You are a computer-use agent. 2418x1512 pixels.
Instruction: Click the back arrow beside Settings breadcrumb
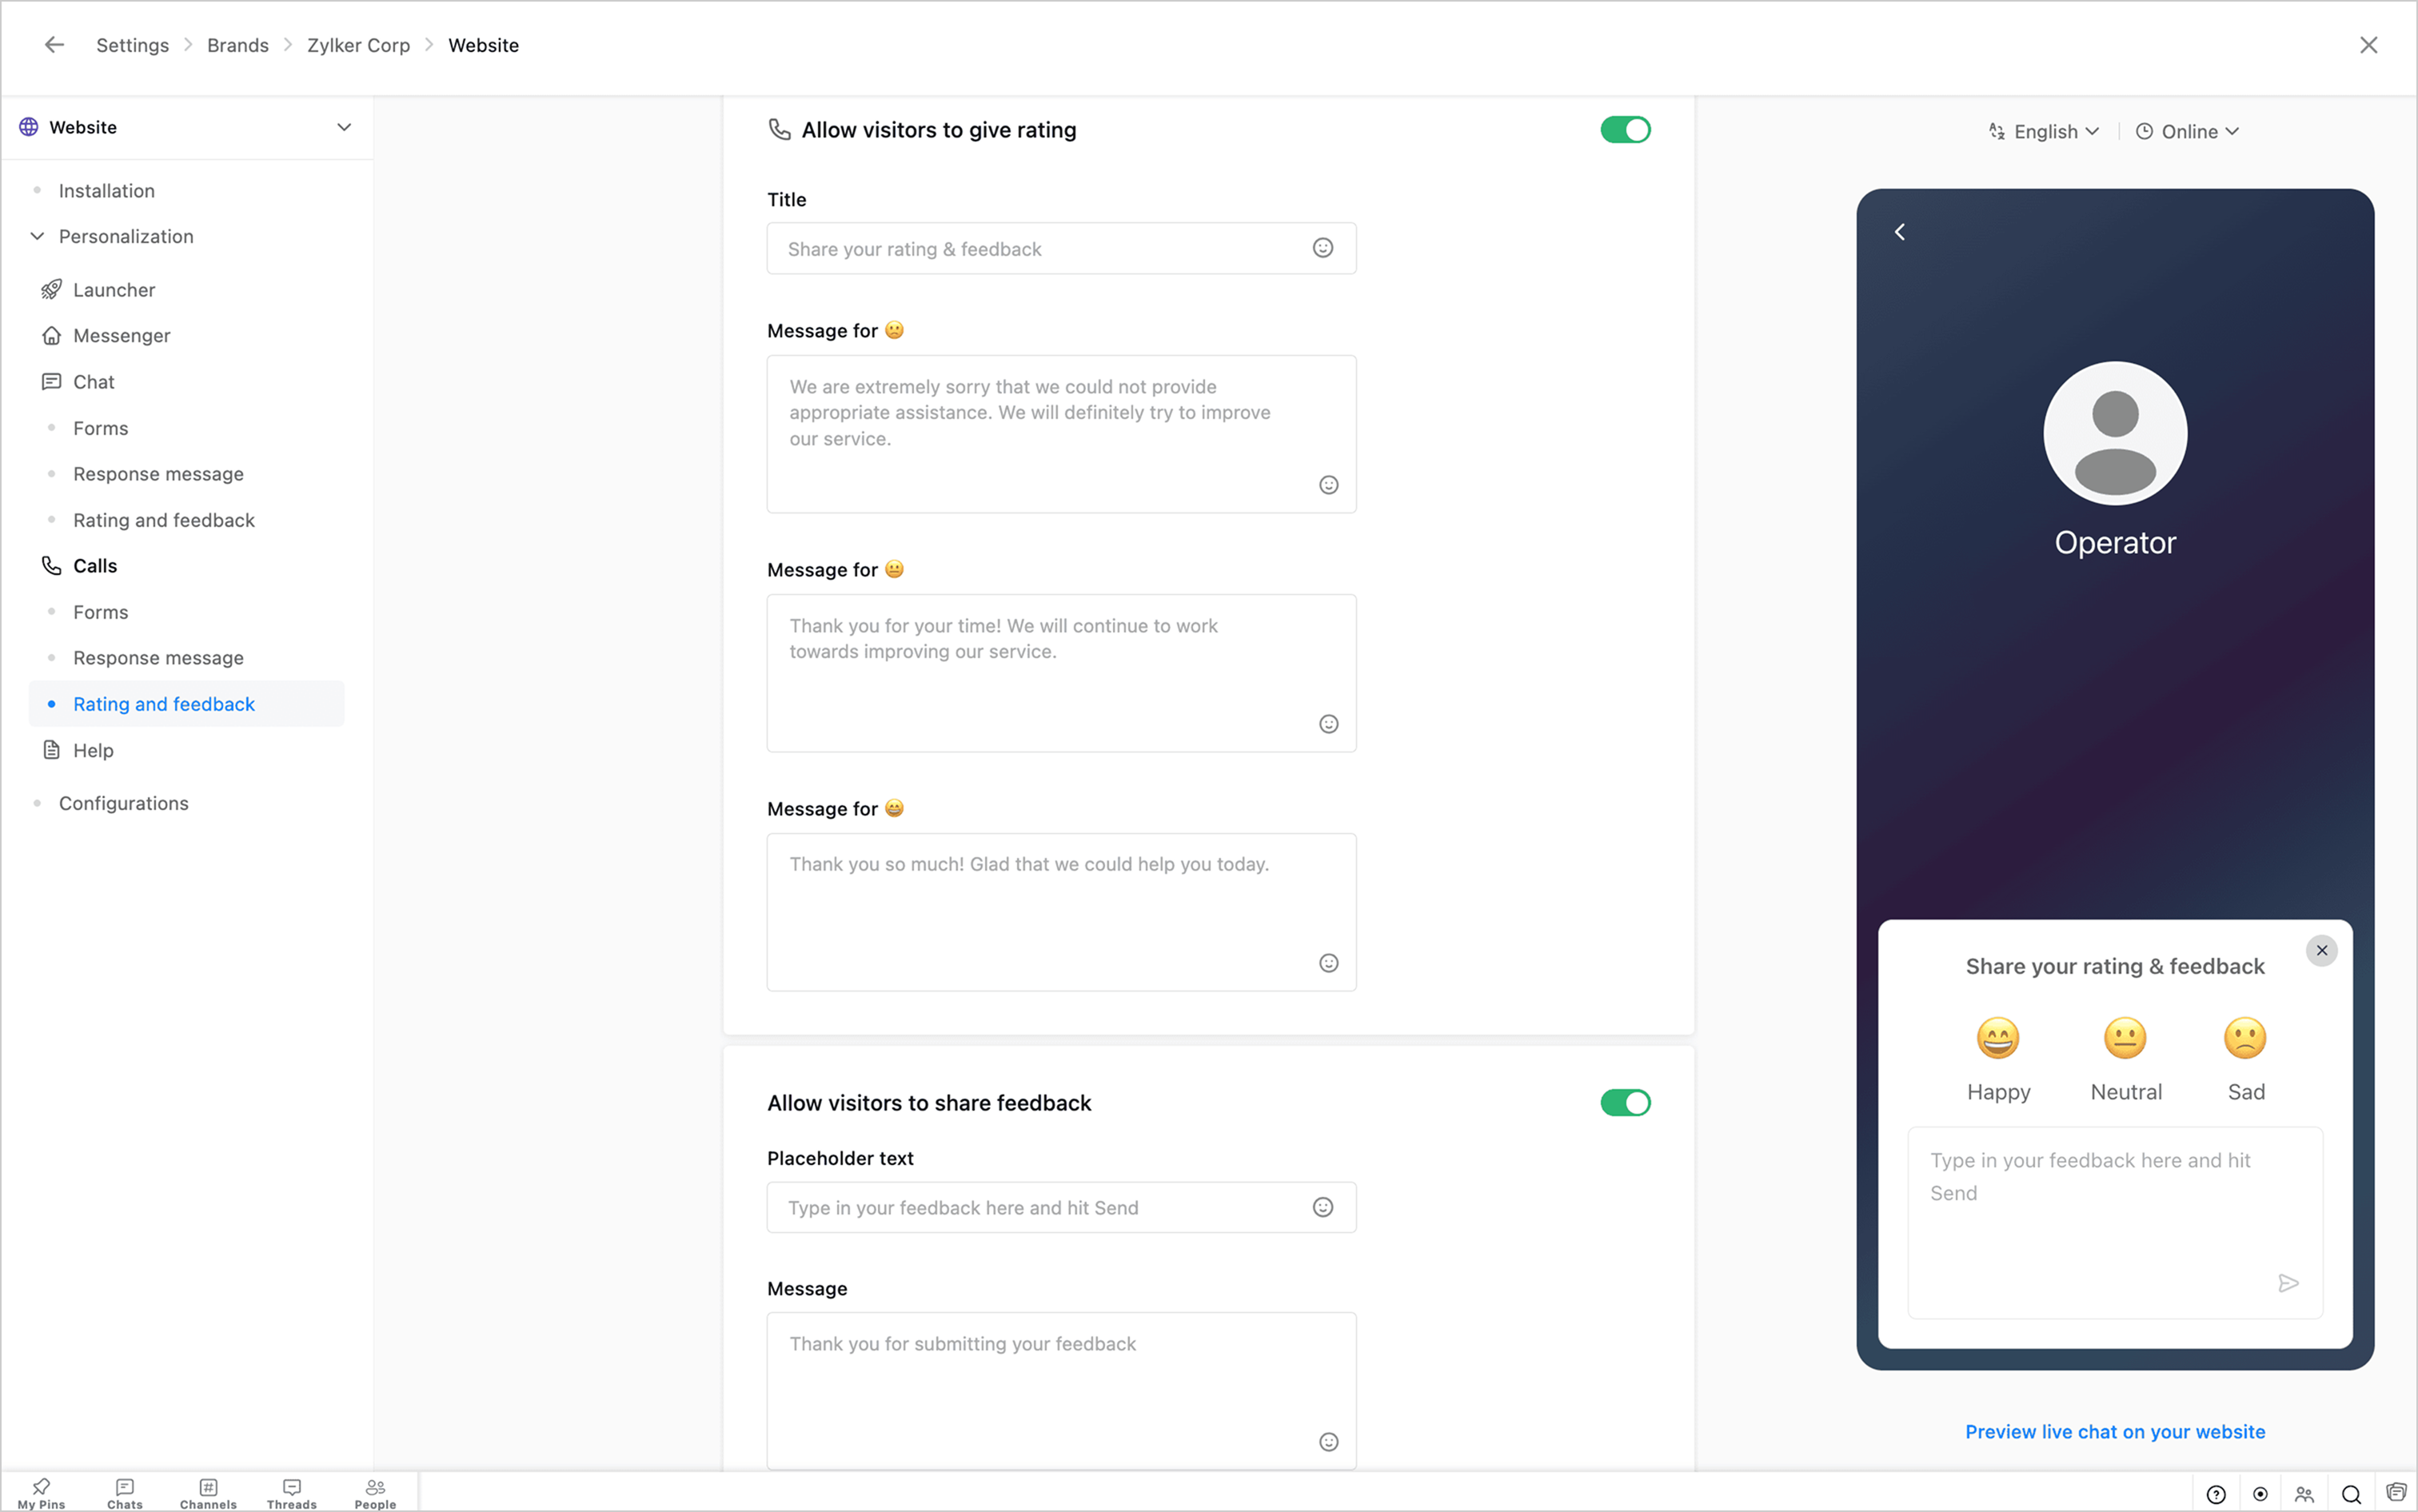(x=54, y=45)
